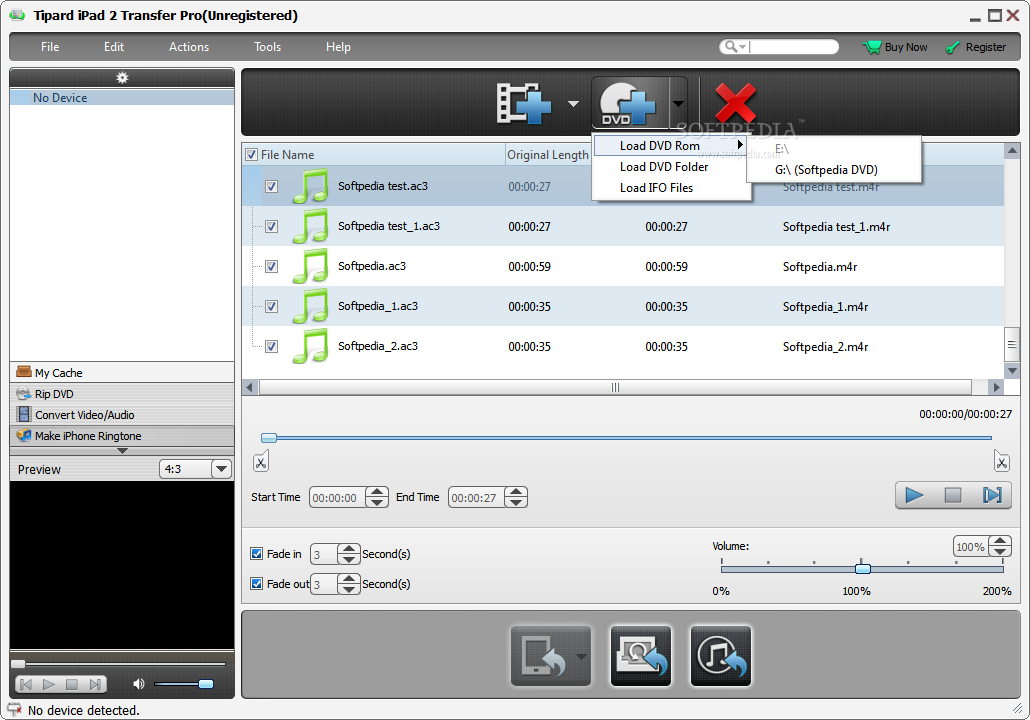This screenshot has width=1030, height=720.
Task: Click the Add Video file icon
Action: 524,103
